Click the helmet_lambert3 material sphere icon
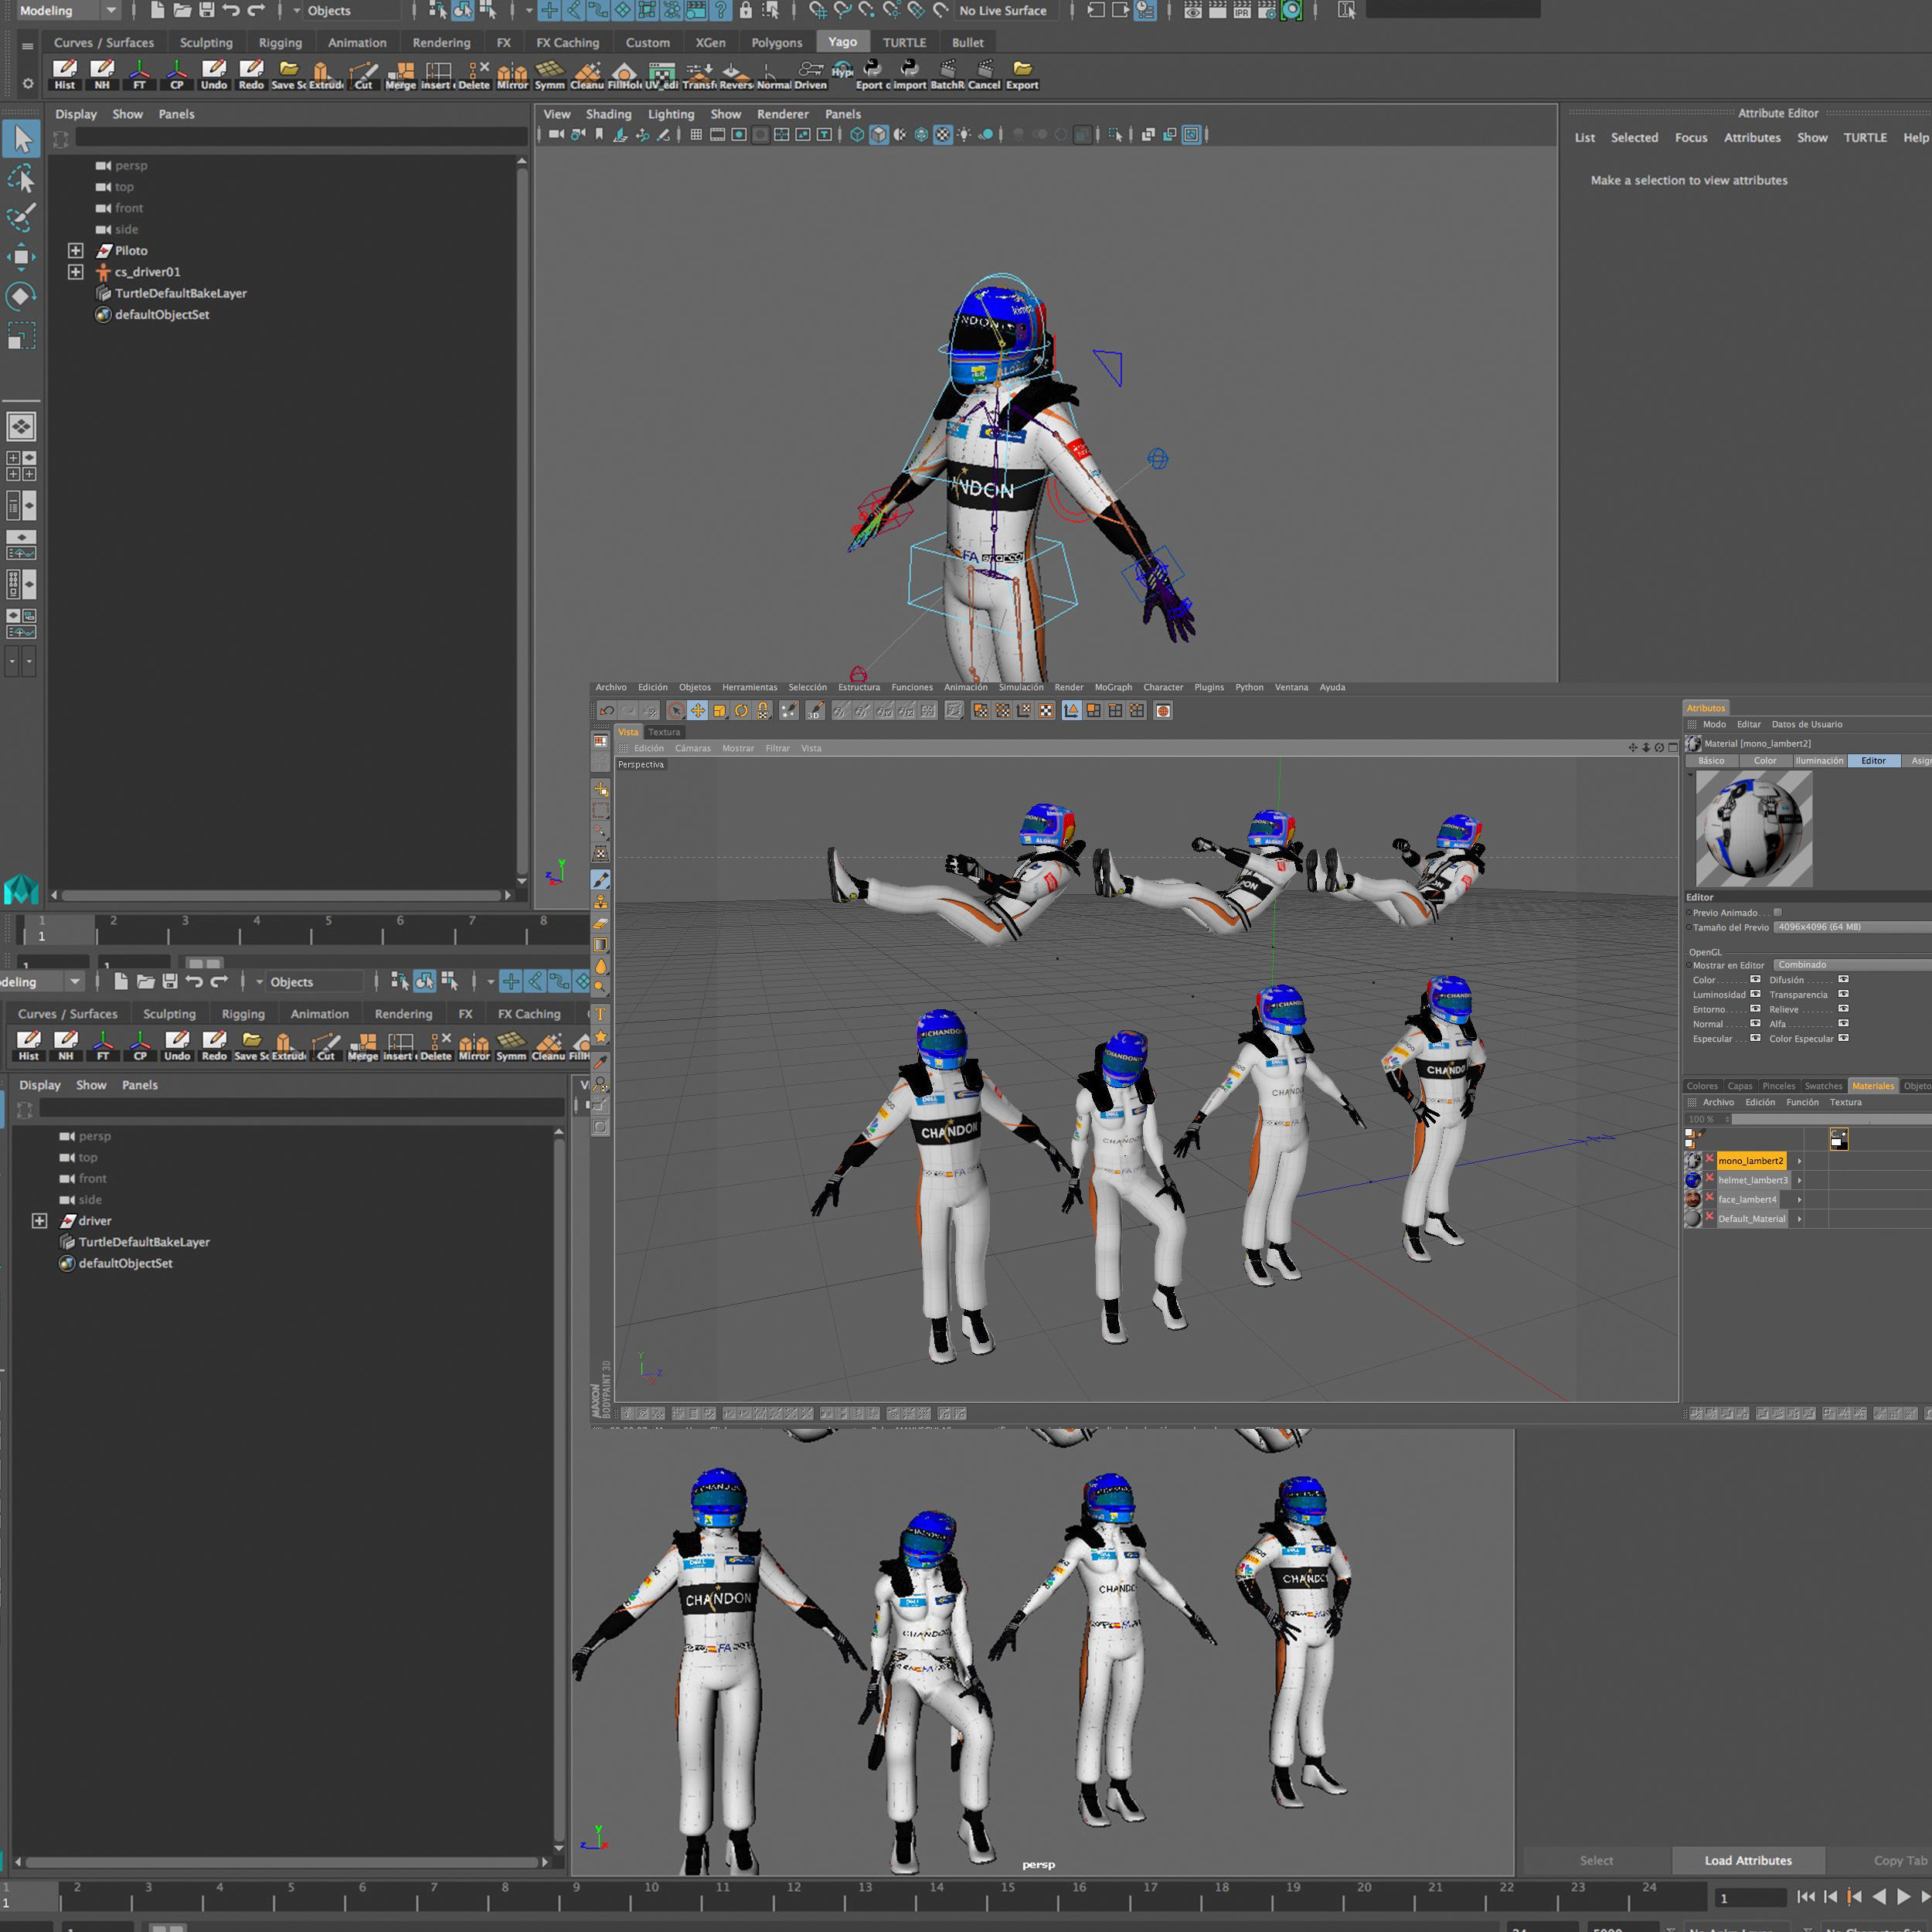Image resolution: width=1932 pixels, height=1932 pixels. [1693, 1180]
